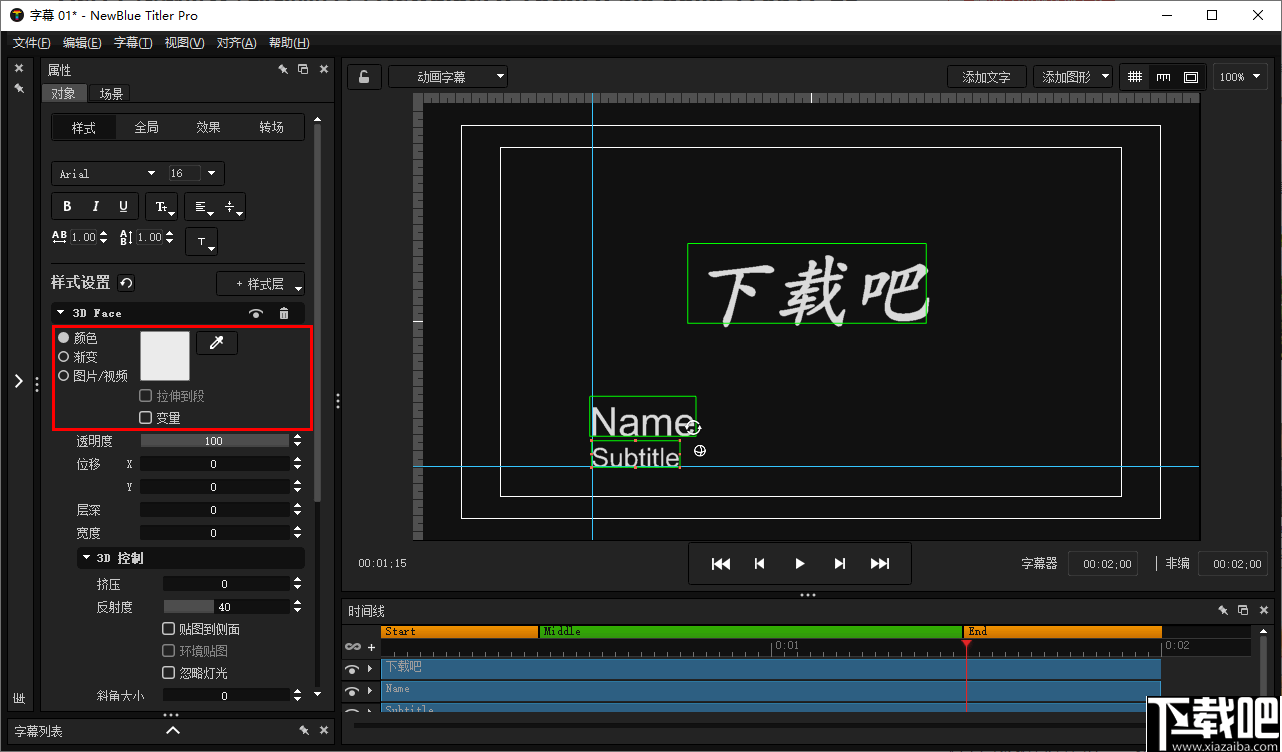Image resolution: width=1282 pixels, height=752 pixels.
Task: Hide the Name track using its eye toggle
Action: 352,690
